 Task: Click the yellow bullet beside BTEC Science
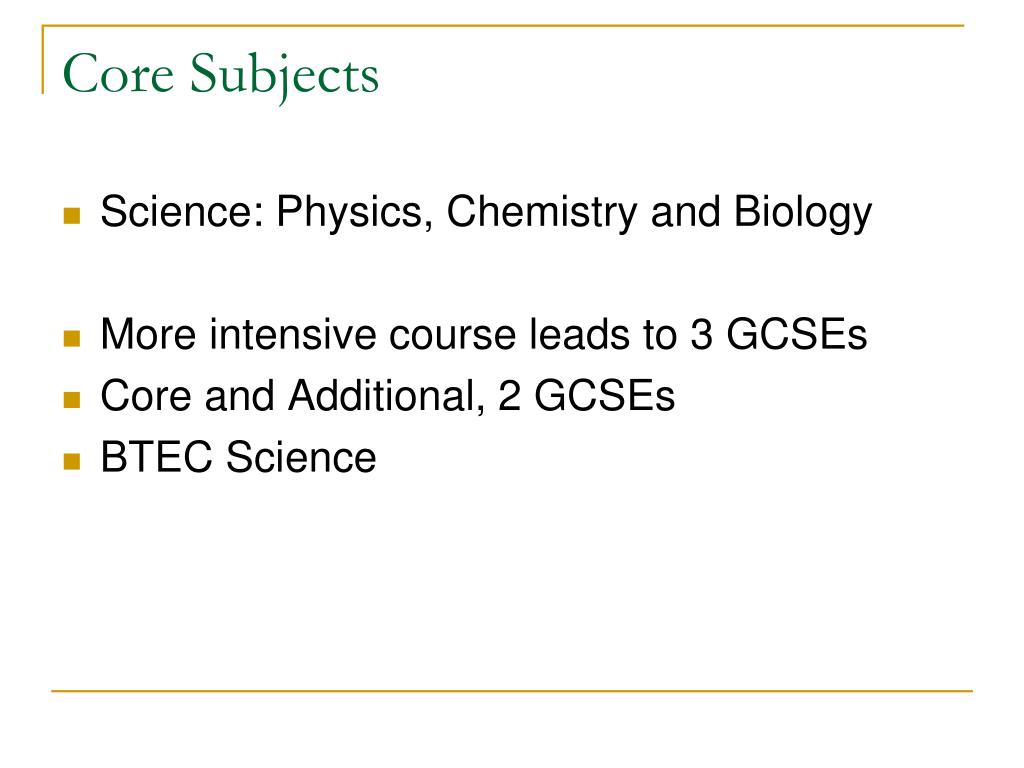[72, 461]
